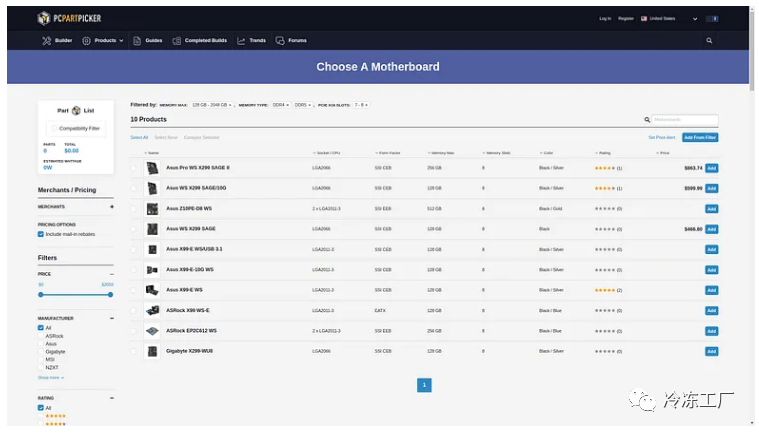This screenshot has height=433, width=759.
Task: Check the Gigabyte manufacturer filter
Action: point(41,352)
